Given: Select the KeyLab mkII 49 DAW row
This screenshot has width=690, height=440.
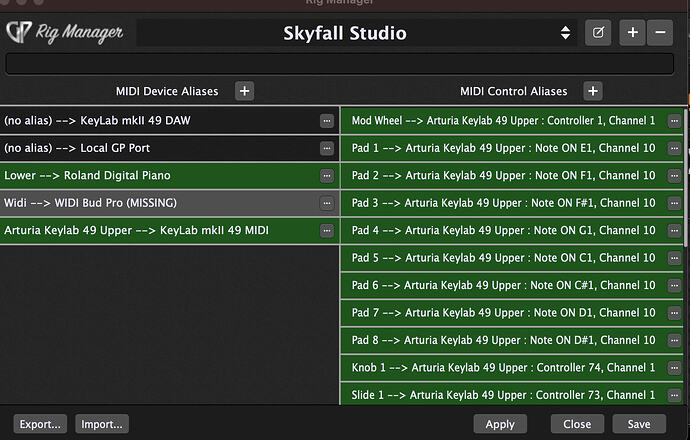Looking at the screenshot, I should 169,121.
